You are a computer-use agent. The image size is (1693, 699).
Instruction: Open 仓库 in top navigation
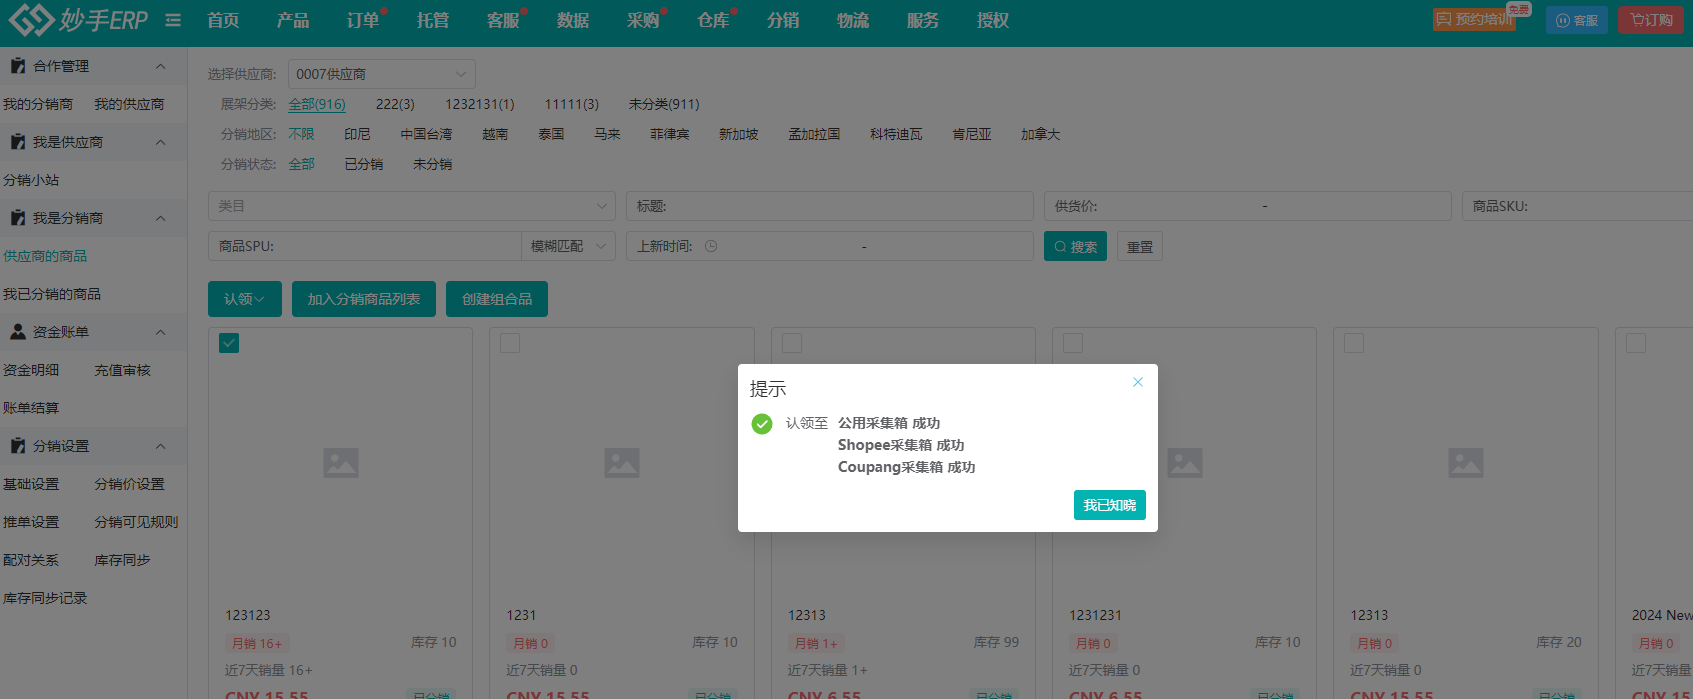point(713,20)
